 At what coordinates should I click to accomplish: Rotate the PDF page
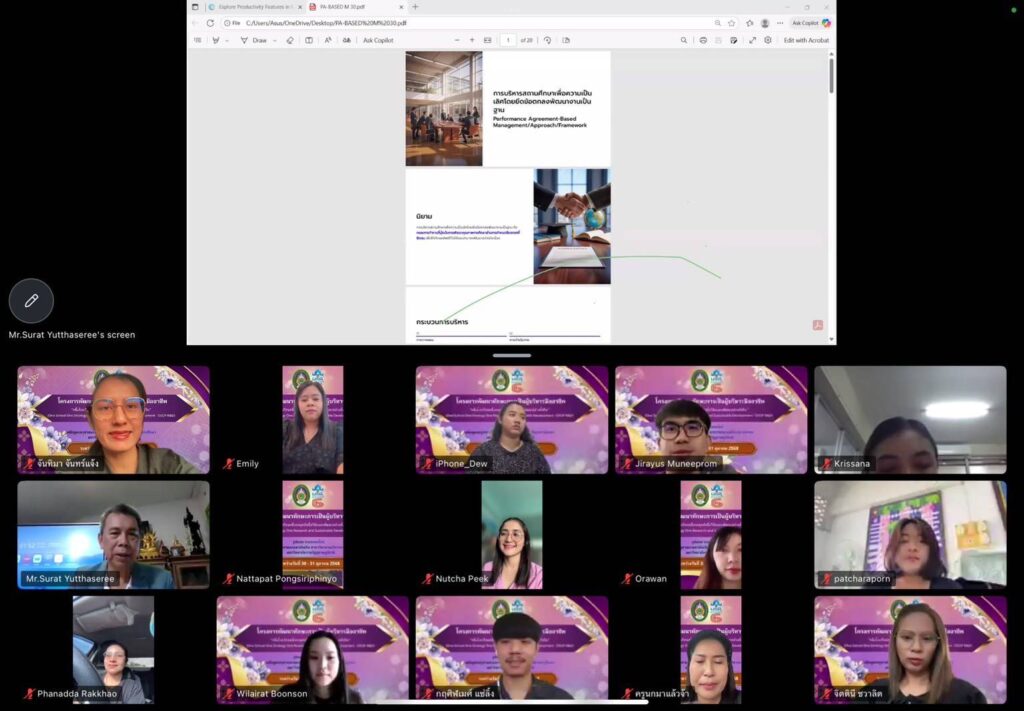pyautogui.click(x=547, y=41)
